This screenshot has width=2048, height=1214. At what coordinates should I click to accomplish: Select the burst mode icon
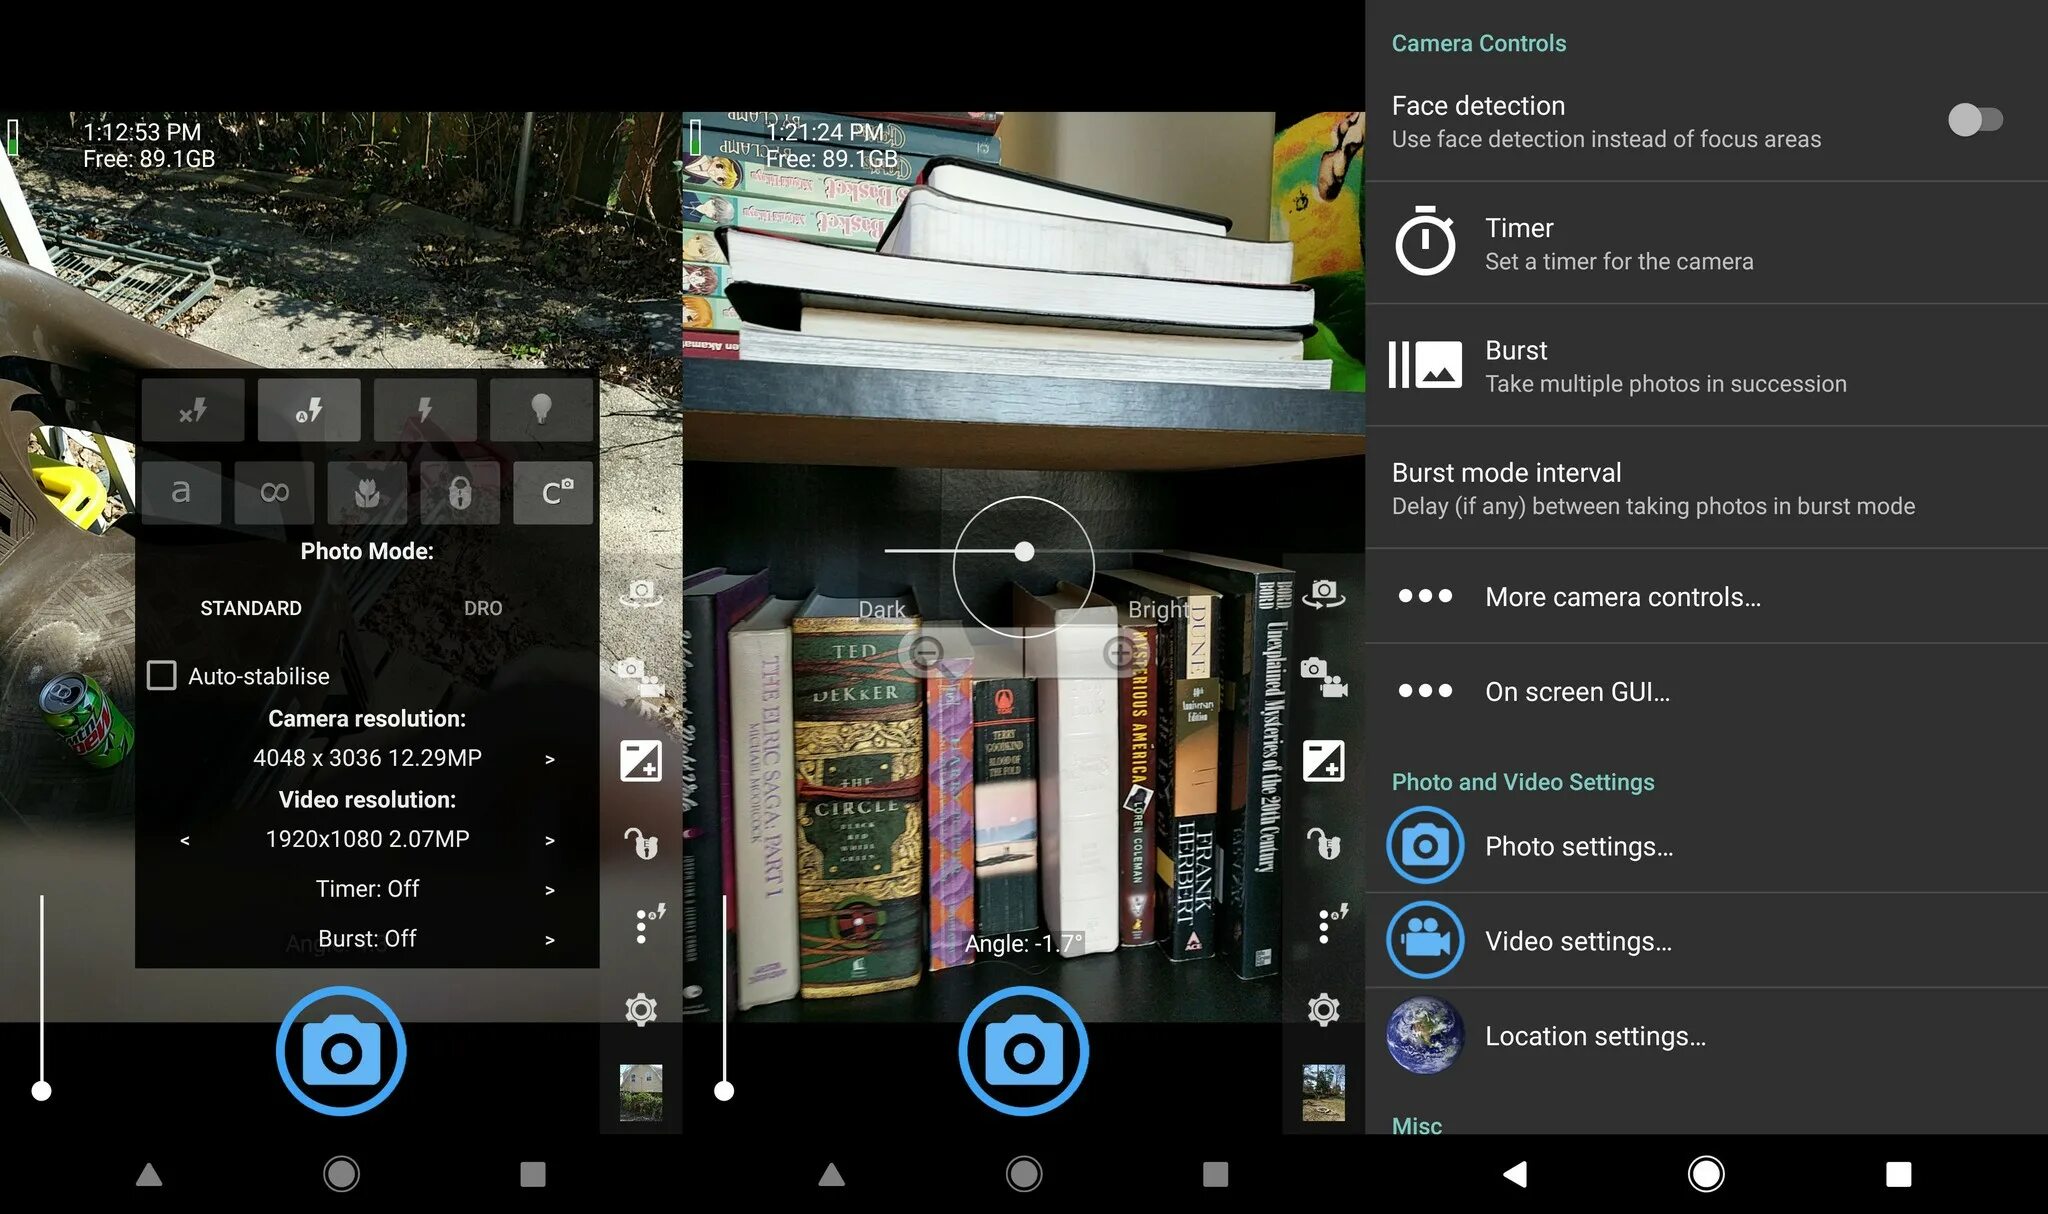point(1428,366)
